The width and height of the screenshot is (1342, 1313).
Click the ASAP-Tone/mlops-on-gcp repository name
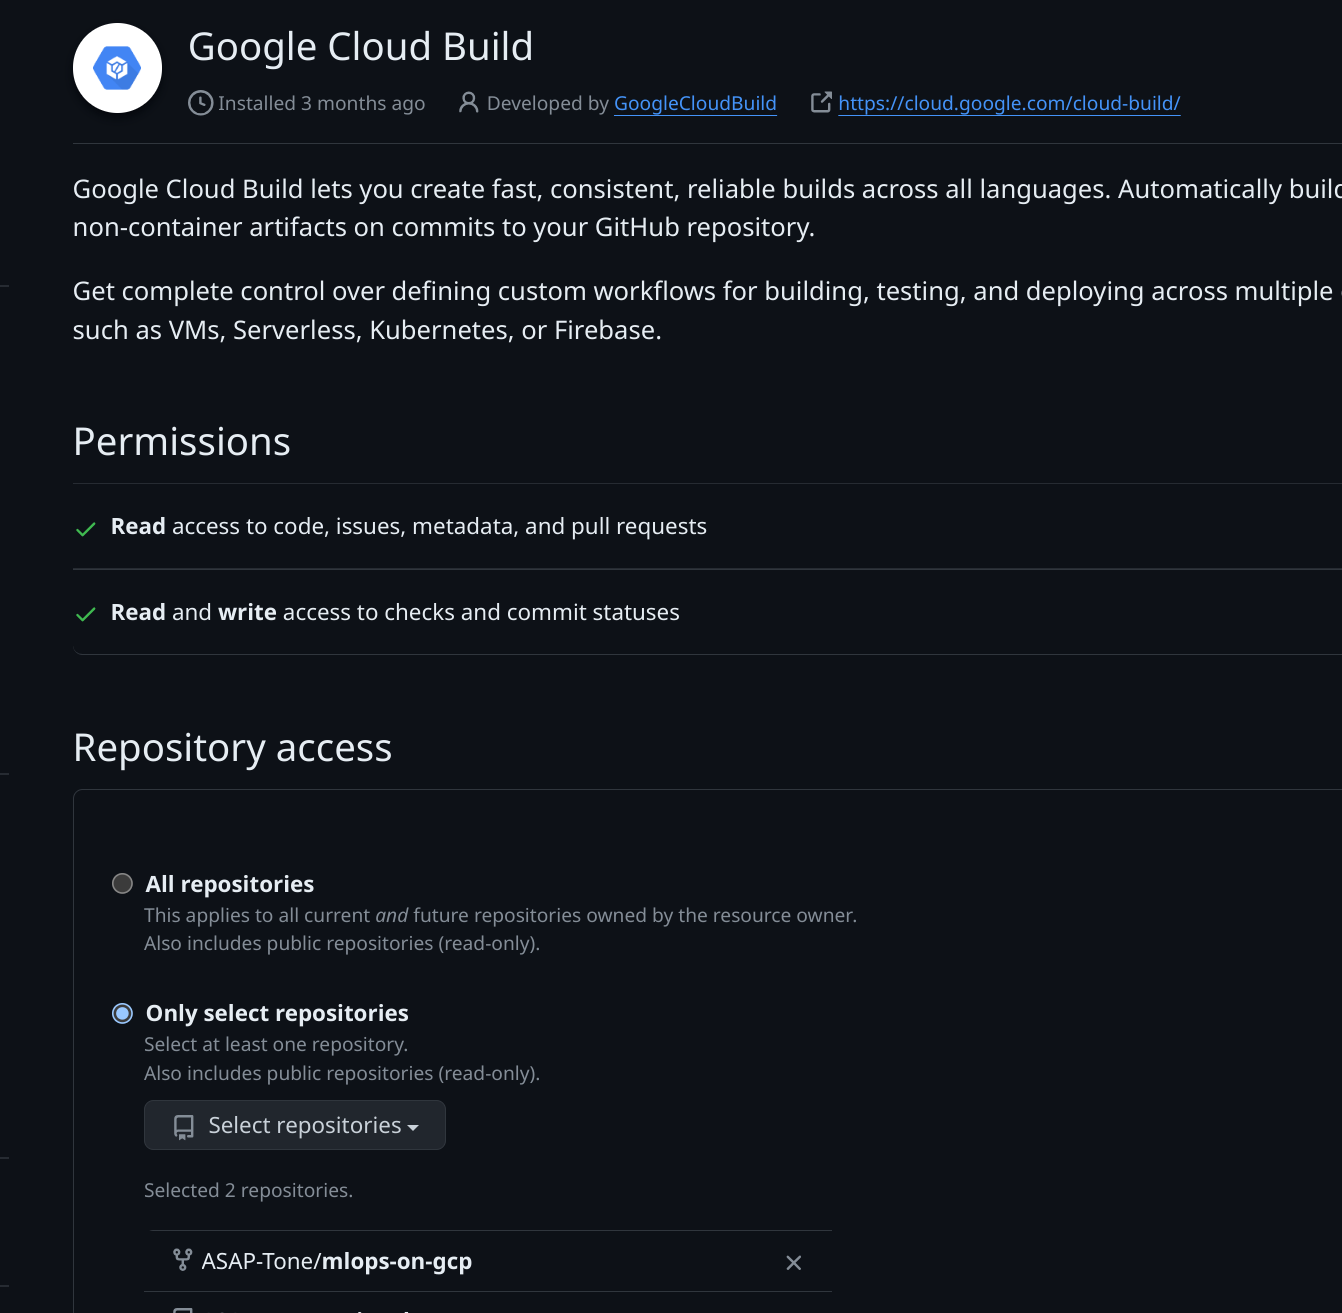click(337, 1261)
